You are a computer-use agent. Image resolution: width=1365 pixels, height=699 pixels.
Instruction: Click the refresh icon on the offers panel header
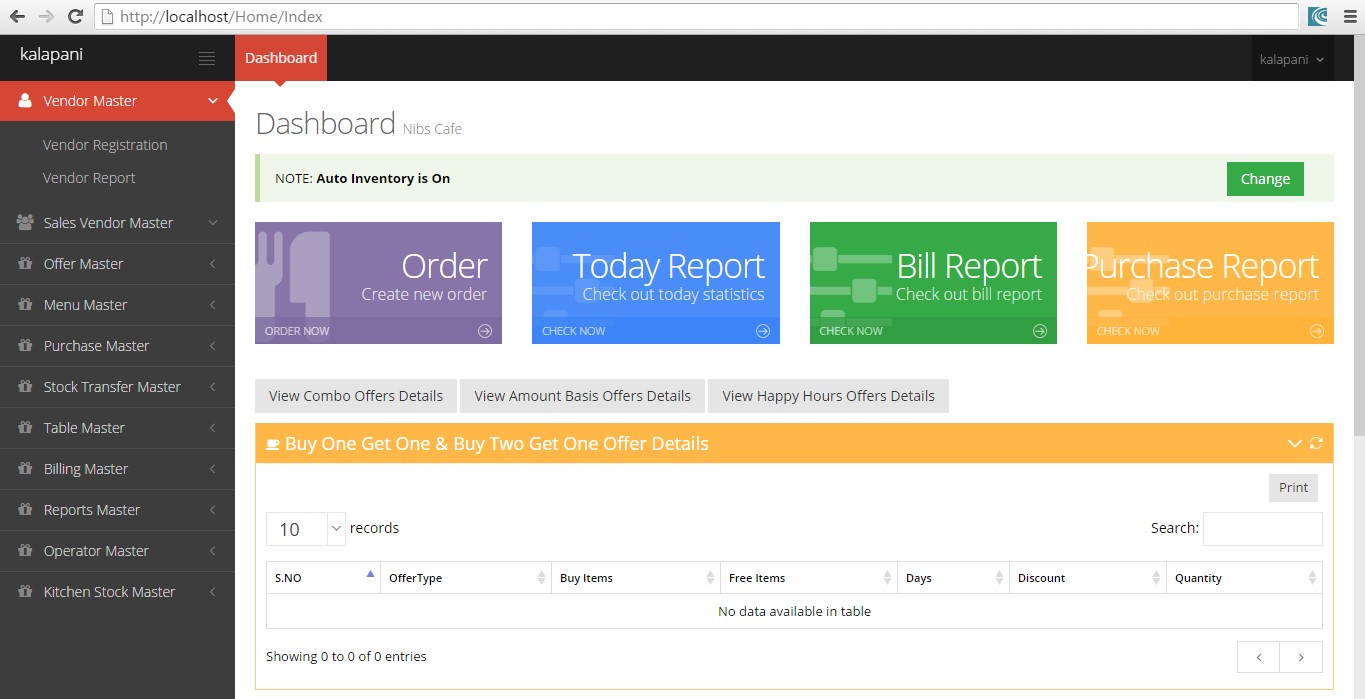1317,443
